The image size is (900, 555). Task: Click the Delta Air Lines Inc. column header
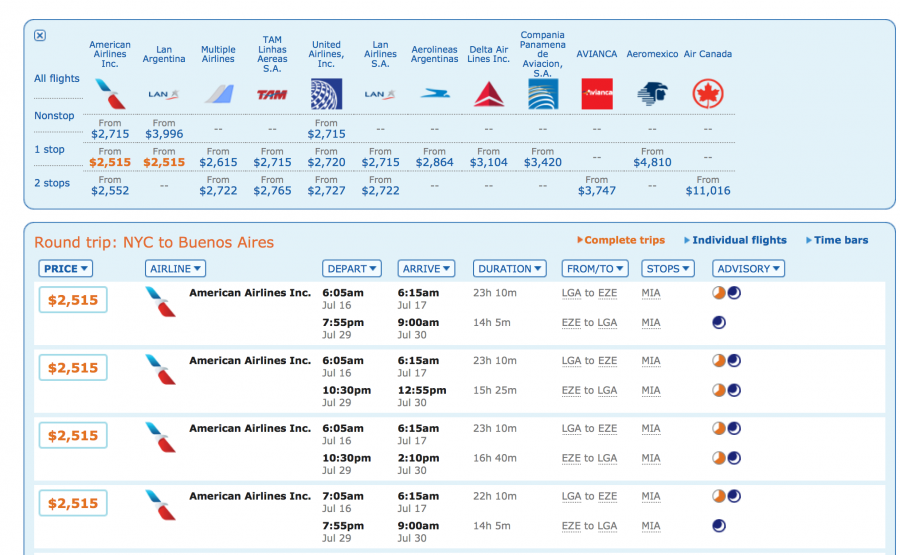(x=488, y=54)
